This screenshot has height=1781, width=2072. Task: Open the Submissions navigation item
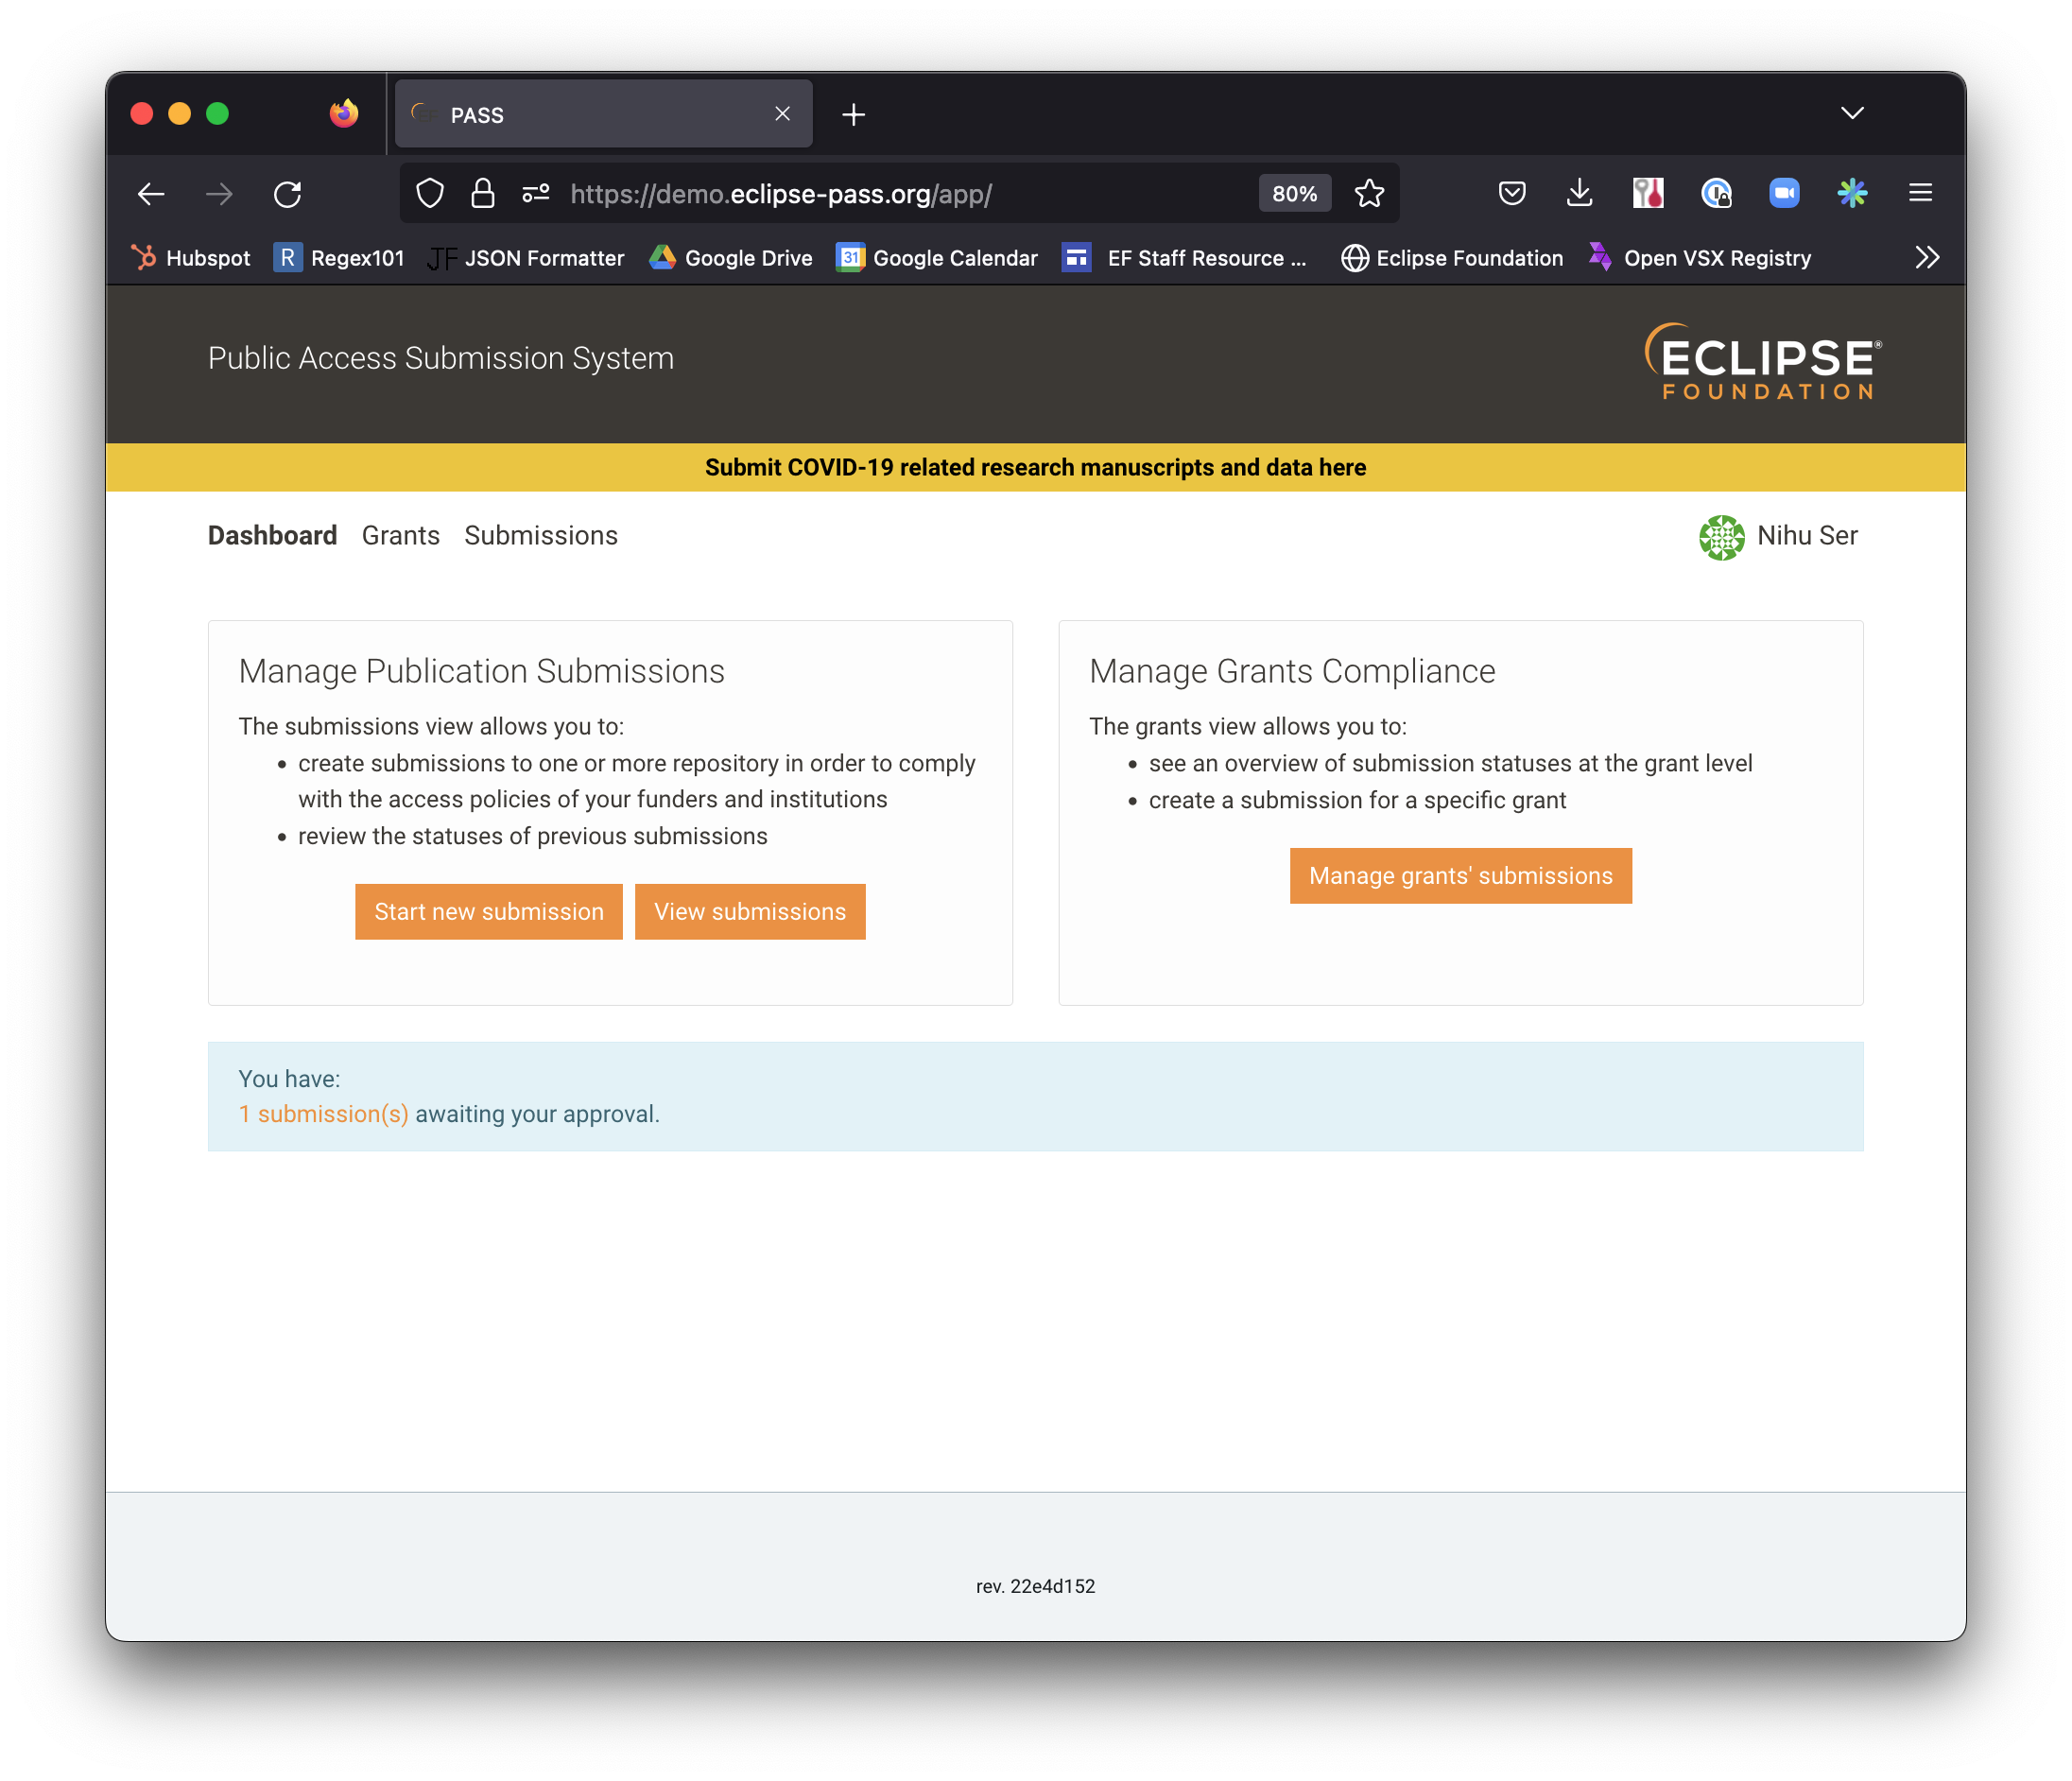coord(541,535)
